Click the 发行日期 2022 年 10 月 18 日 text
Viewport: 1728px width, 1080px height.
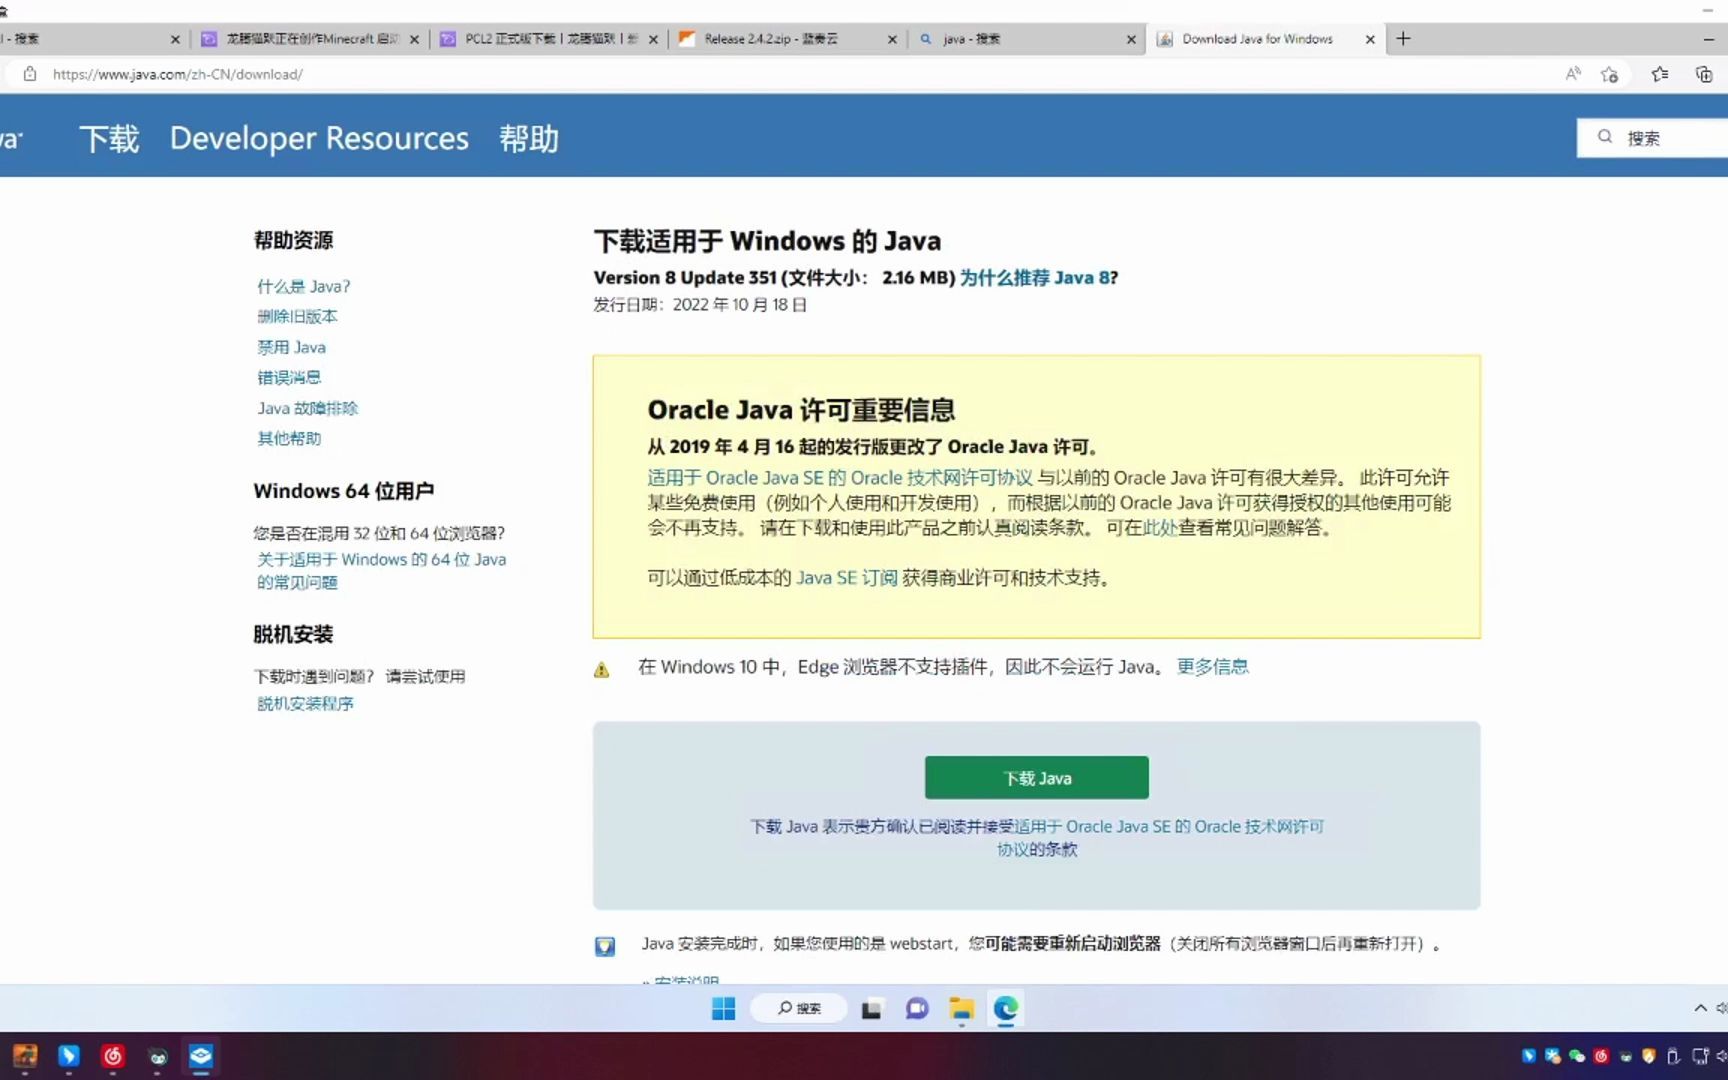[x=700, y=304]
